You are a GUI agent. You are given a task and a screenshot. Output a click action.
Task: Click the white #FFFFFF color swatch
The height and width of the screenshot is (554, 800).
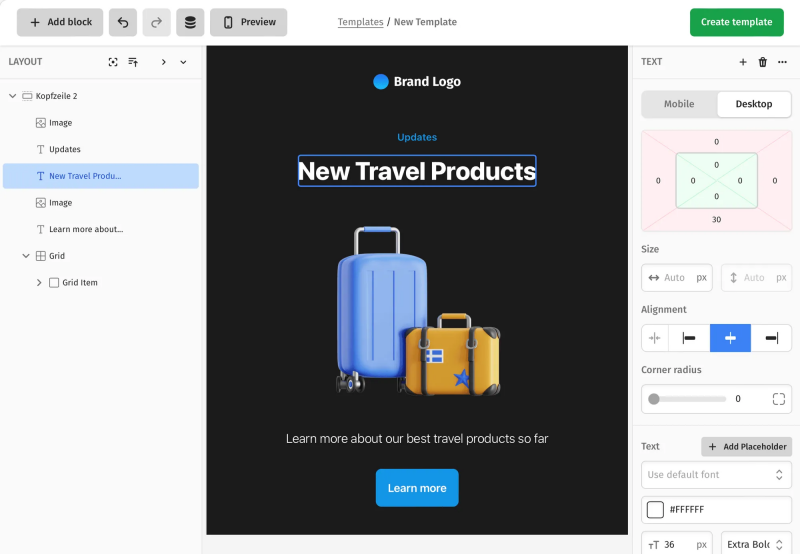(655, 510)
